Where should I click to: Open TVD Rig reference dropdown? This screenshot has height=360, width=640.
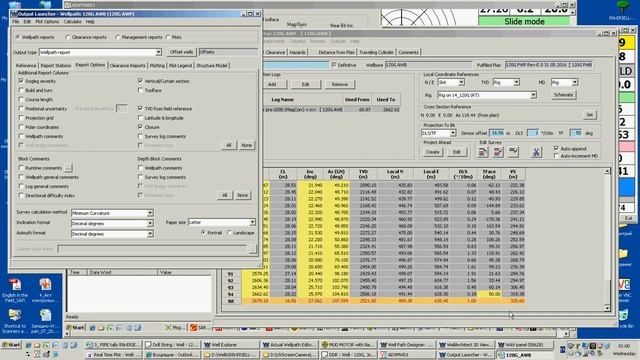pos(516,82)
